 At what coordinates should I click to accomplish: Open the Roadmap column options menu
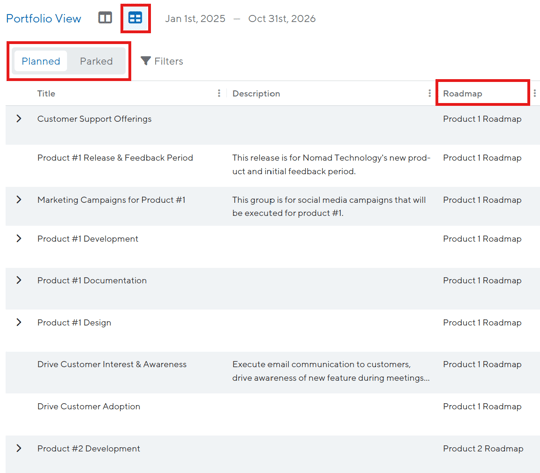[x=534, y=93]
